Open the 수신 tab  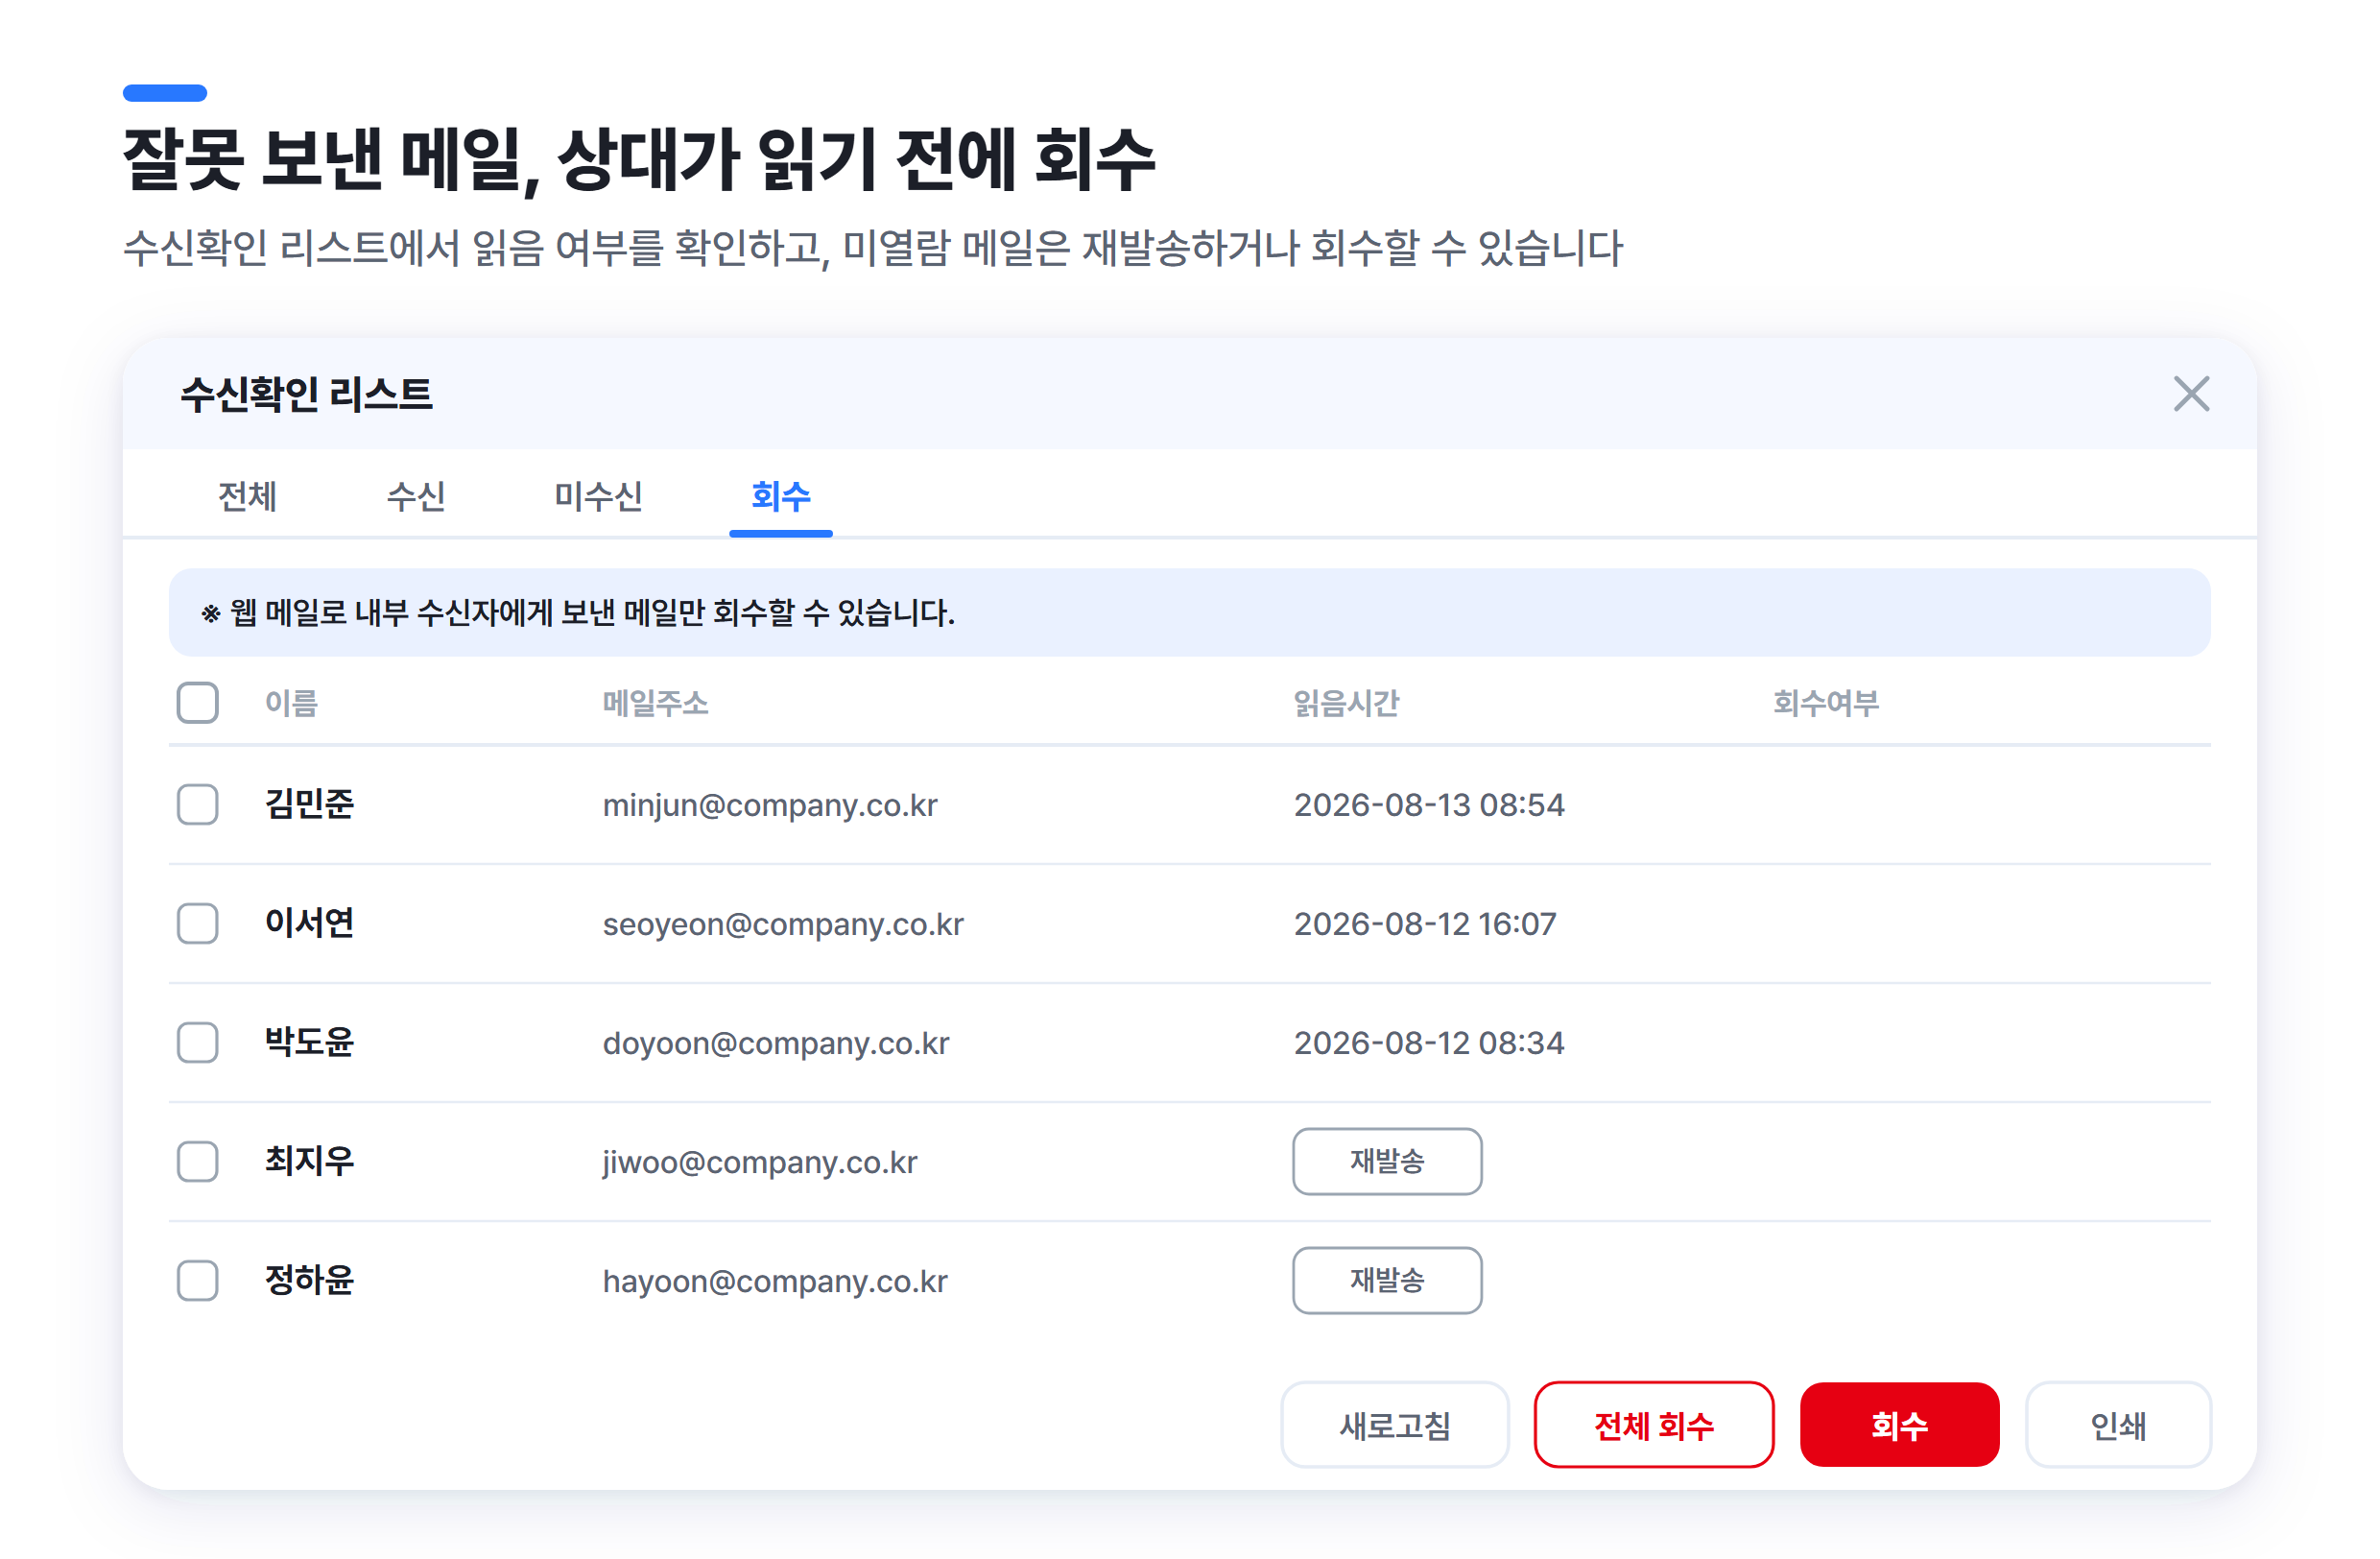pyautogui.click(x=416, y=496)
